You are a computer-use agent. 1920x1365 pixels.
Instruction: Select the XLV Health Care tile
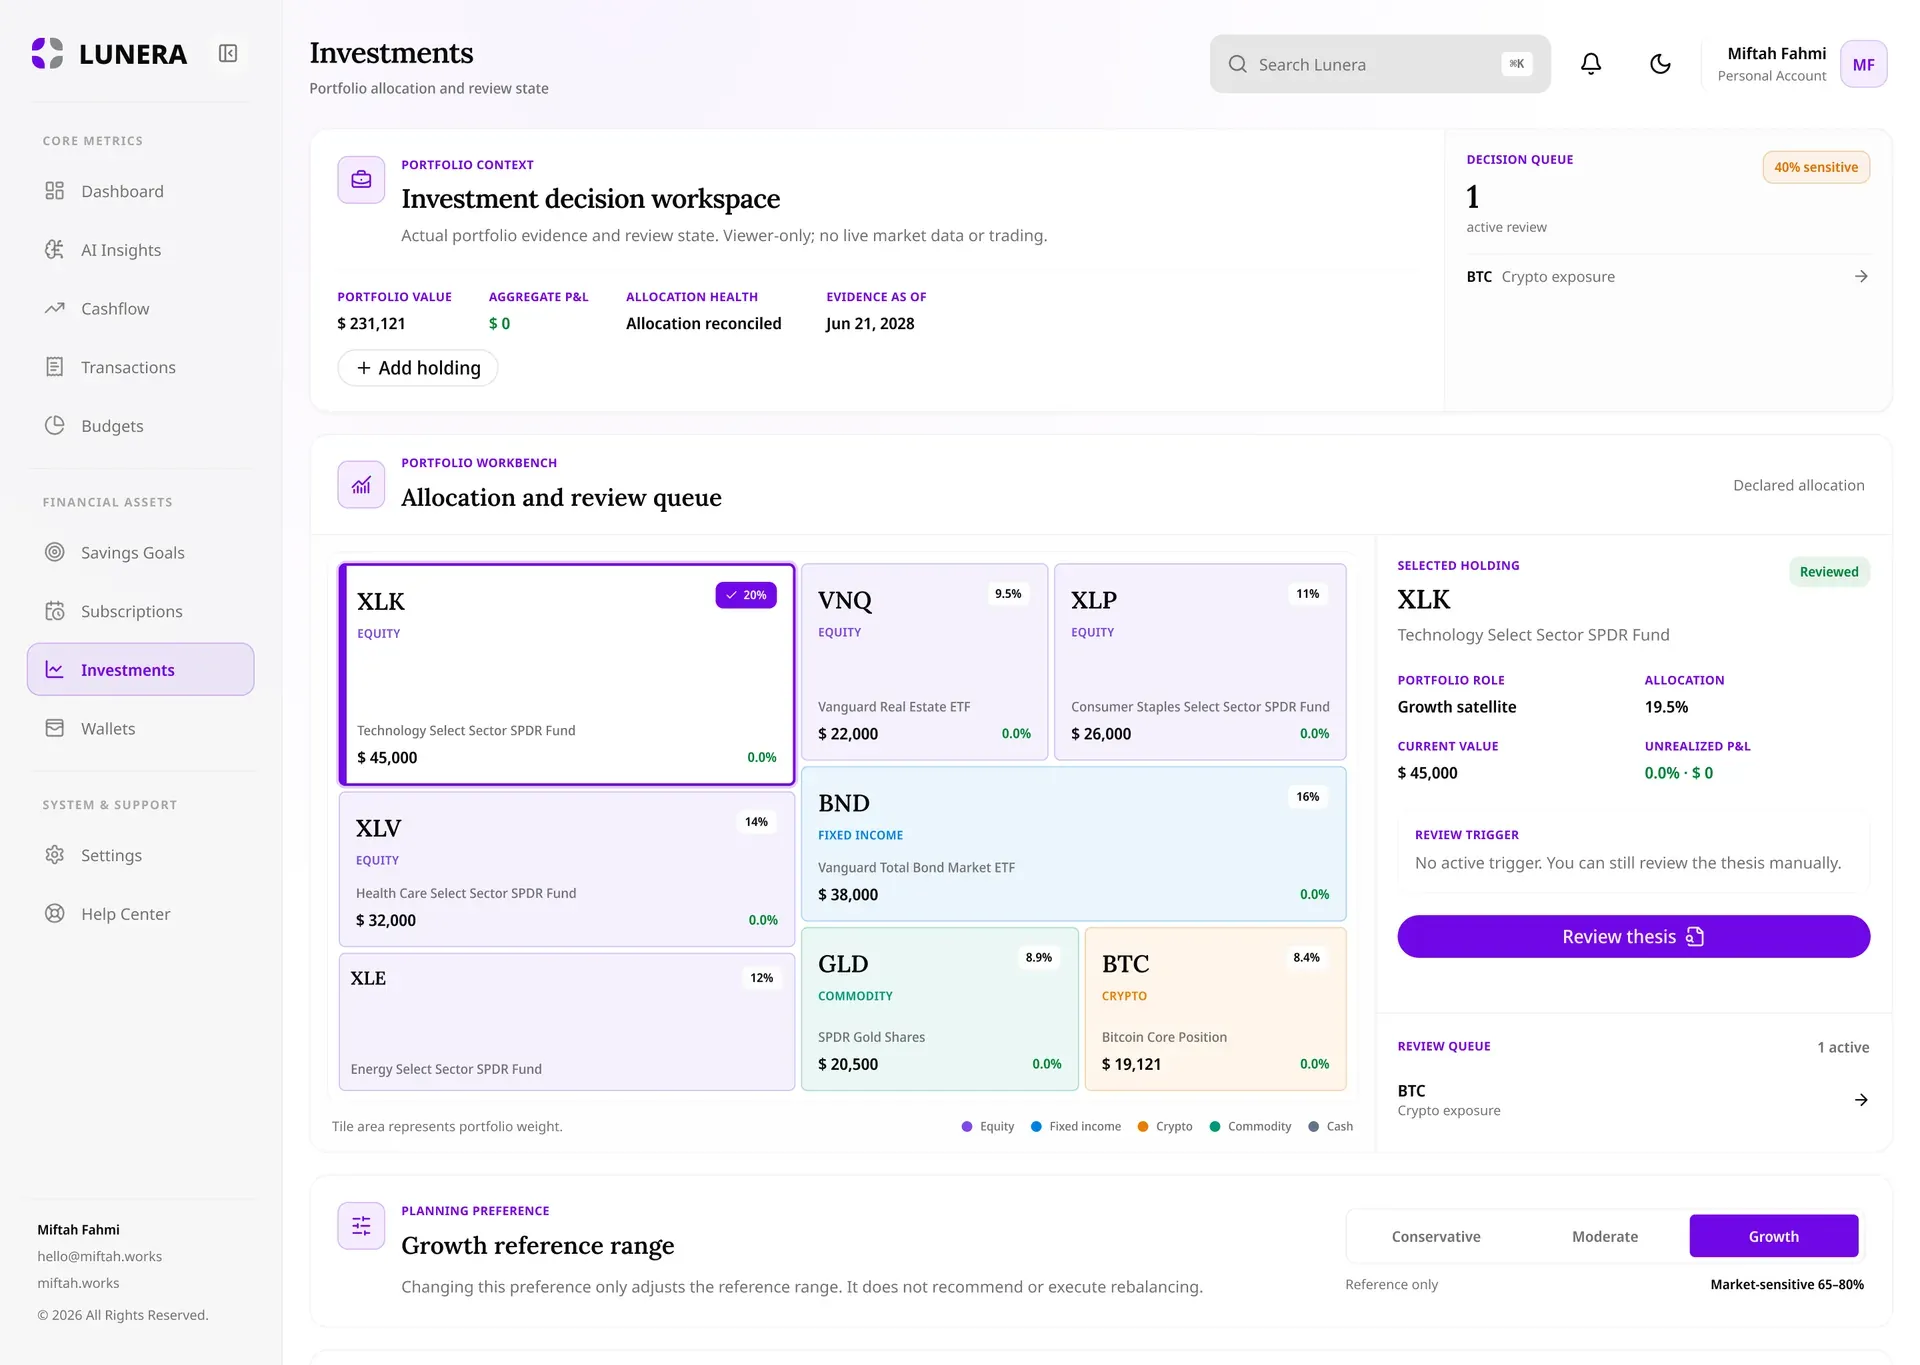click(567, 869)
